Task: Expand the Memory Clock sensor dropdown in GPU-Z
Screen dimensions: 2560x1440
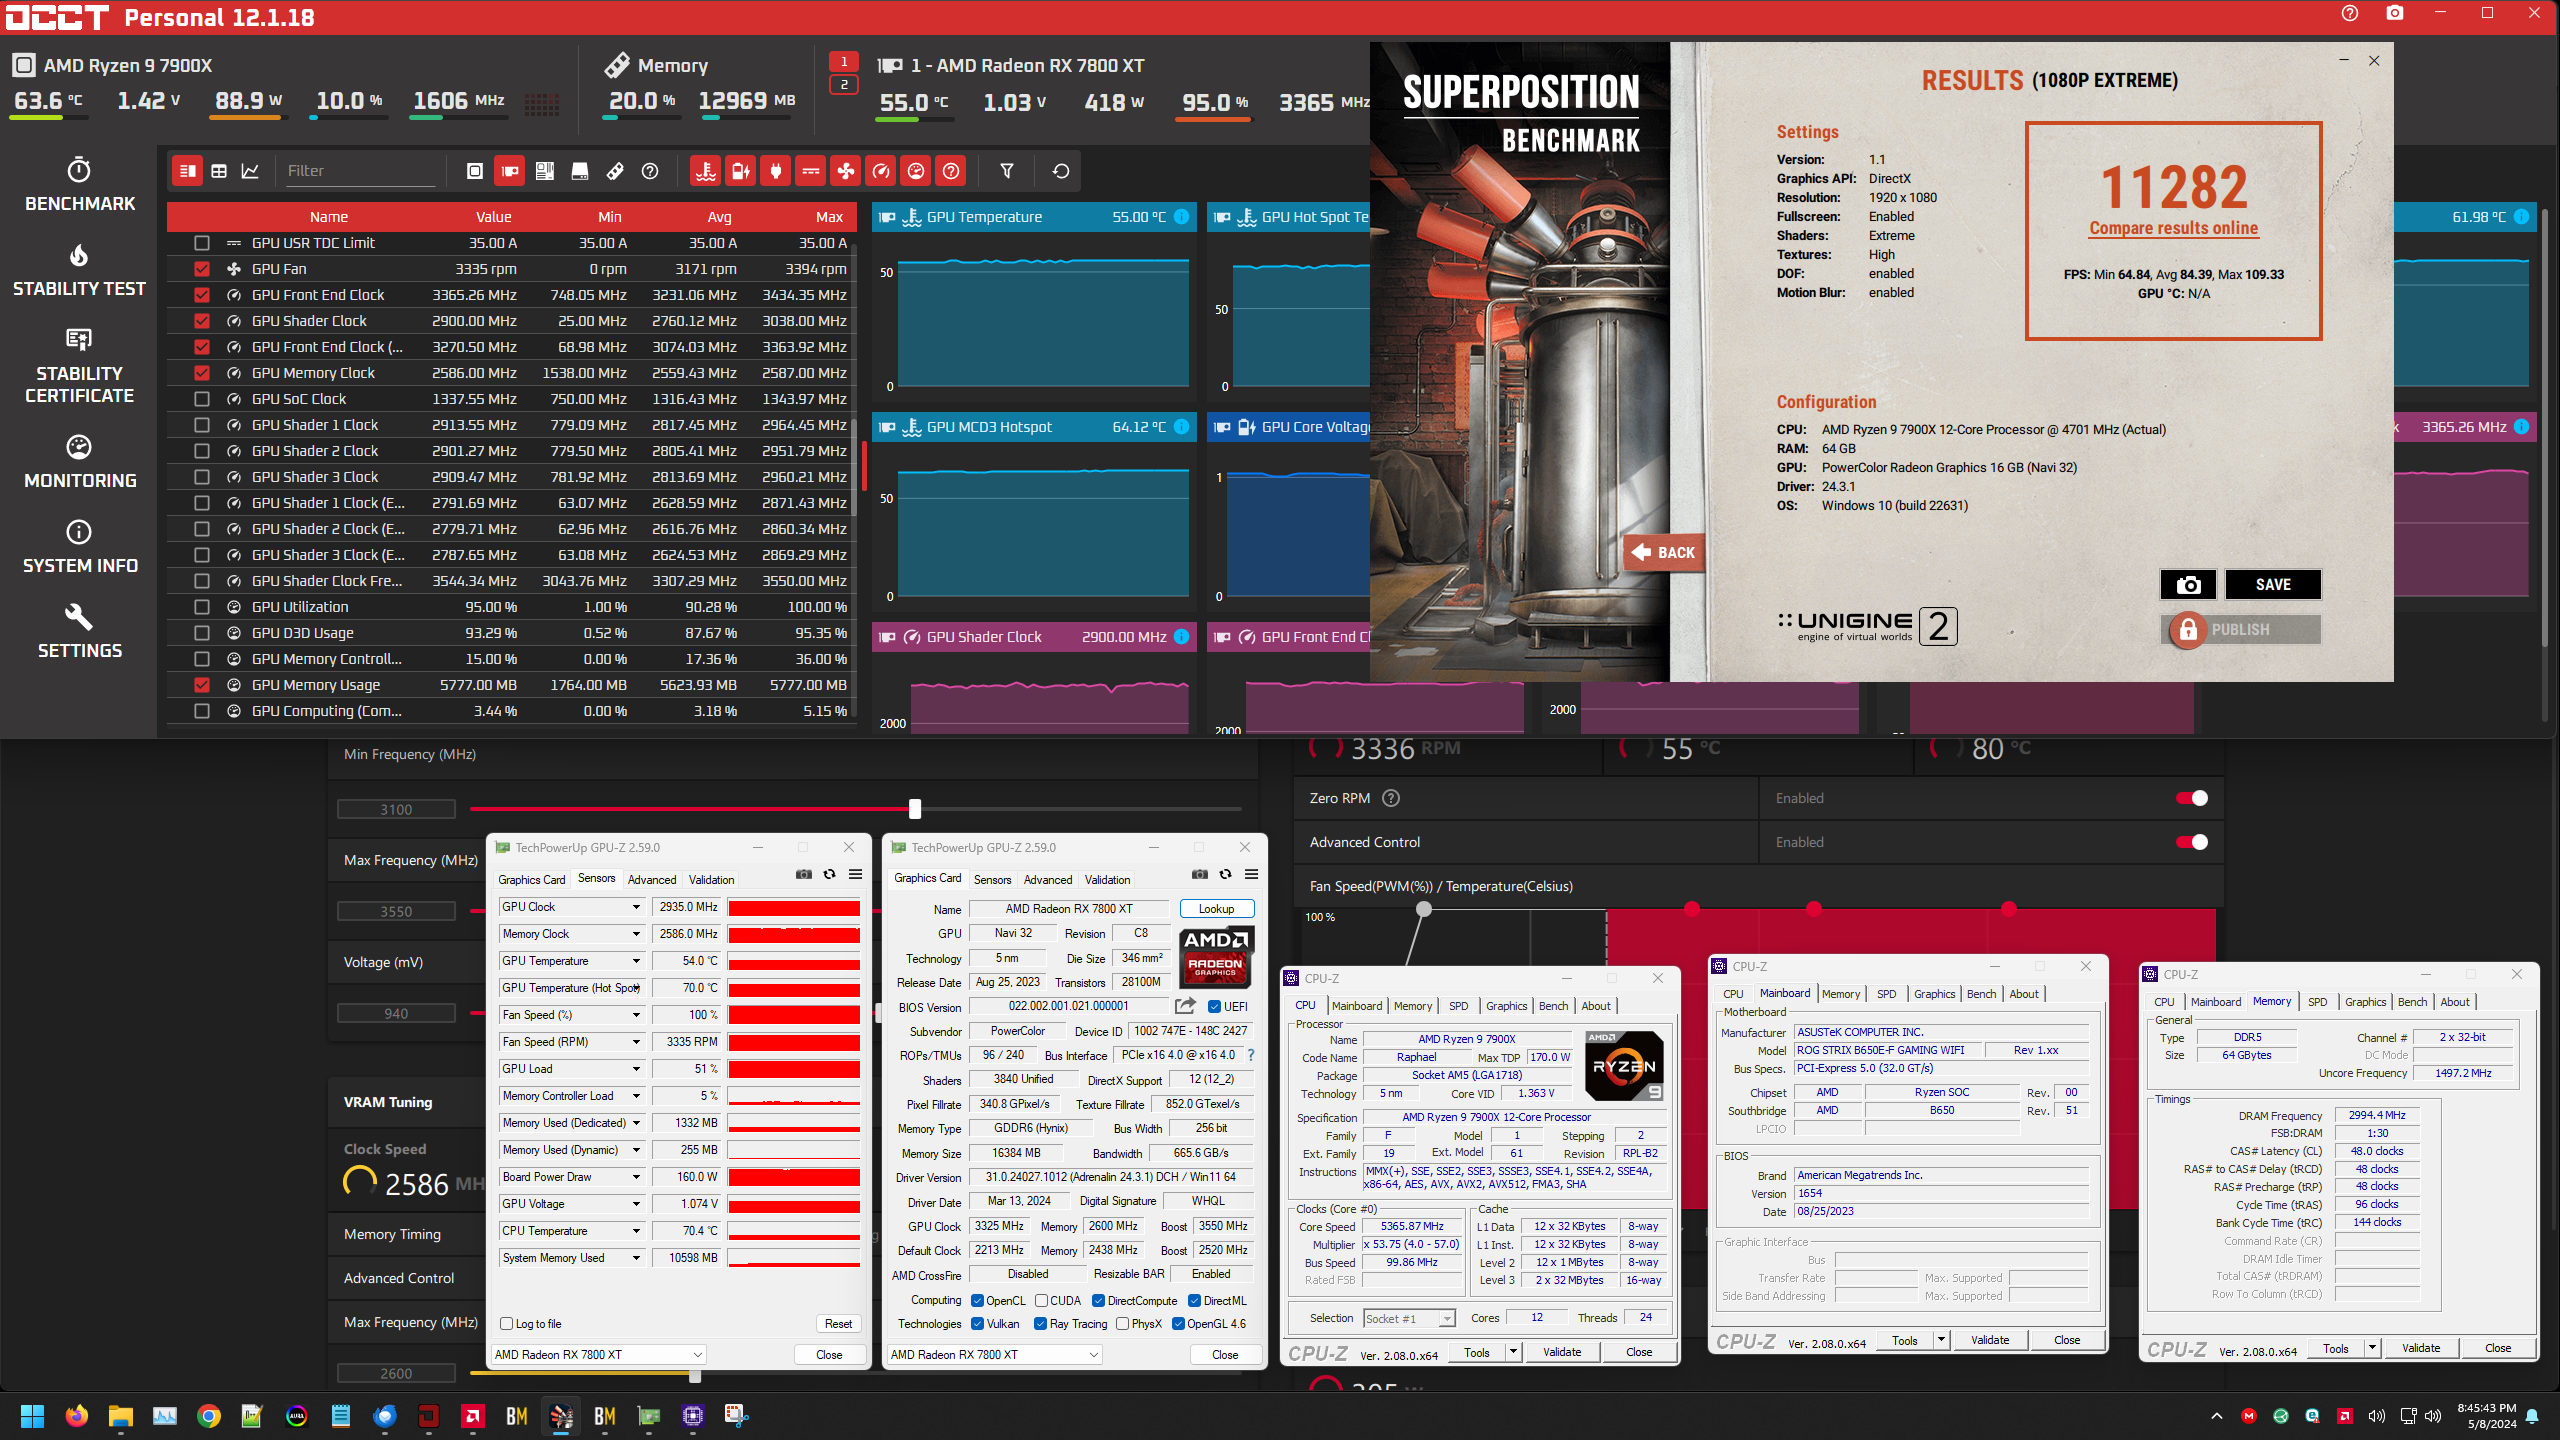Action: (636, 934)
